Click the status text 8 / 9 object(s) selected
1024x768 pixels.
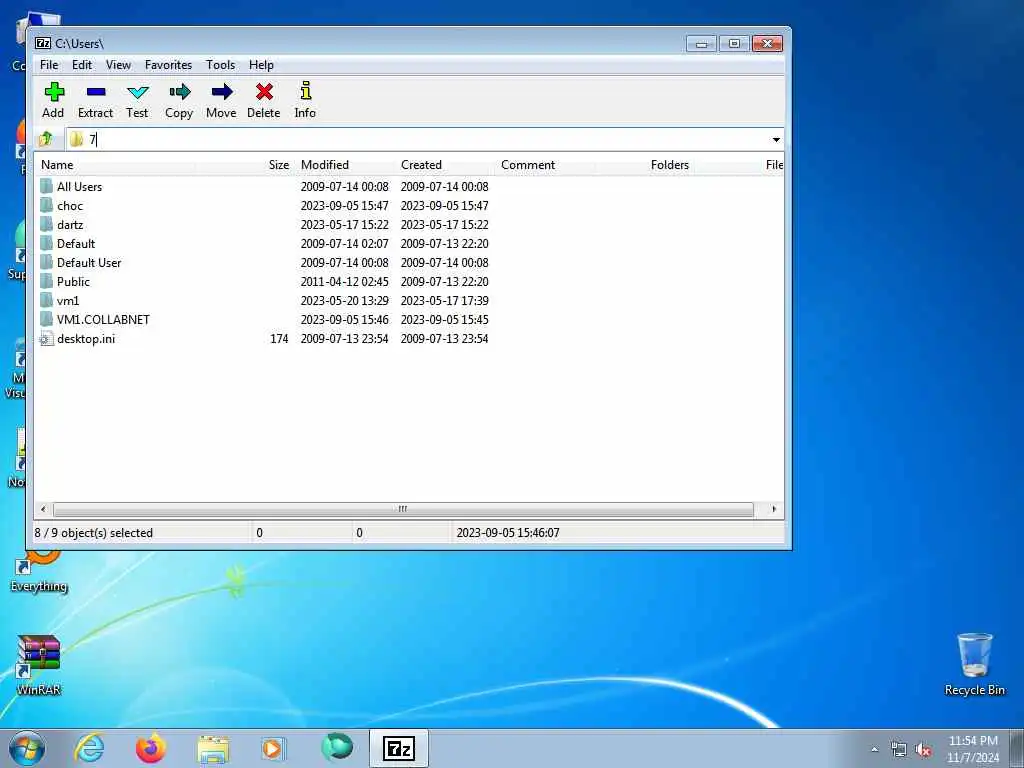click(93, 533)
